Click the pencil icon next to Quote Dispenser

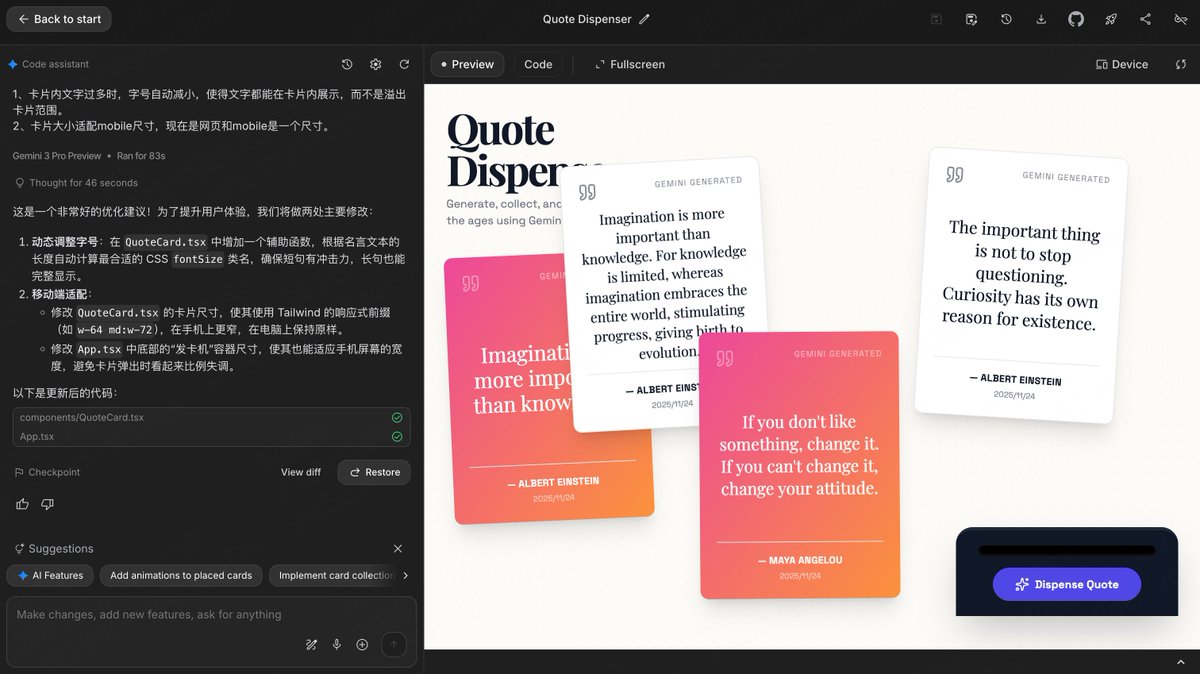click(644, 19)
